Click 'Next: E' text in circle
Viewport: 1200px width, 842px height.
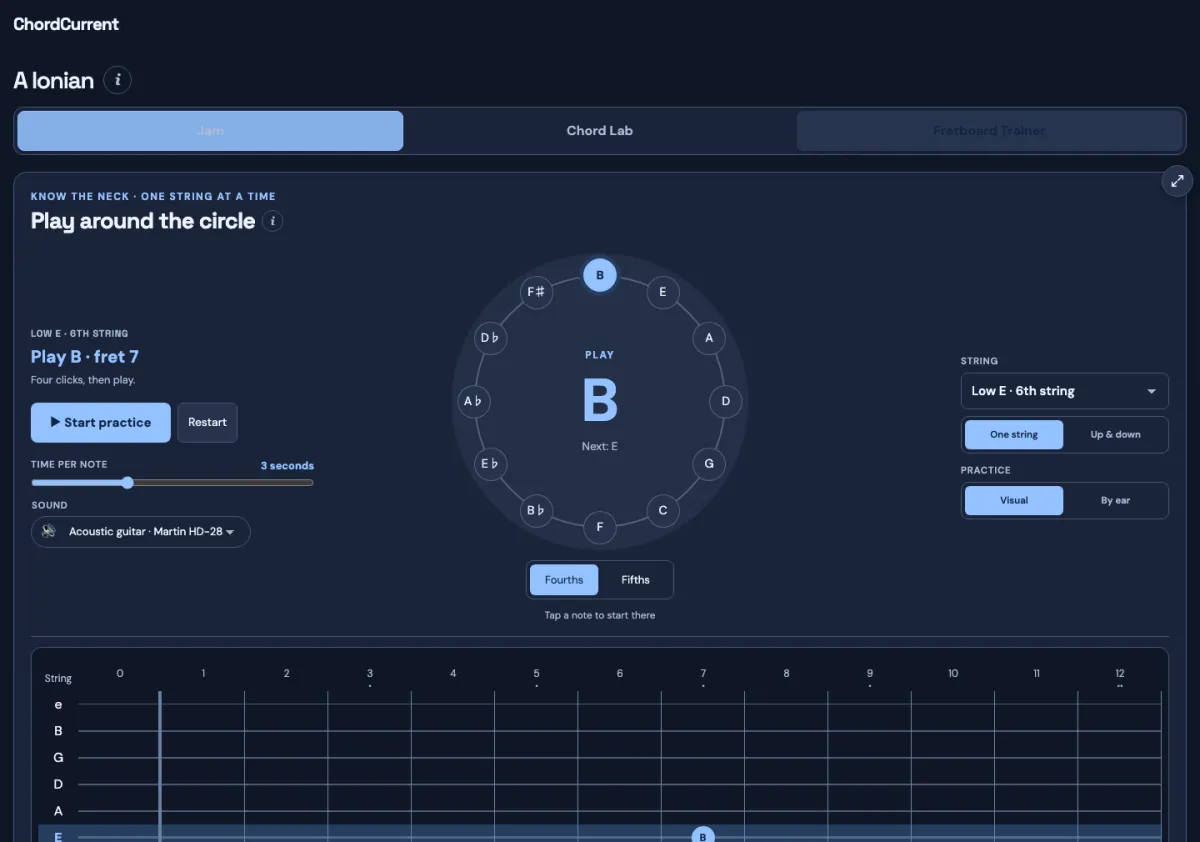(600, 446)
